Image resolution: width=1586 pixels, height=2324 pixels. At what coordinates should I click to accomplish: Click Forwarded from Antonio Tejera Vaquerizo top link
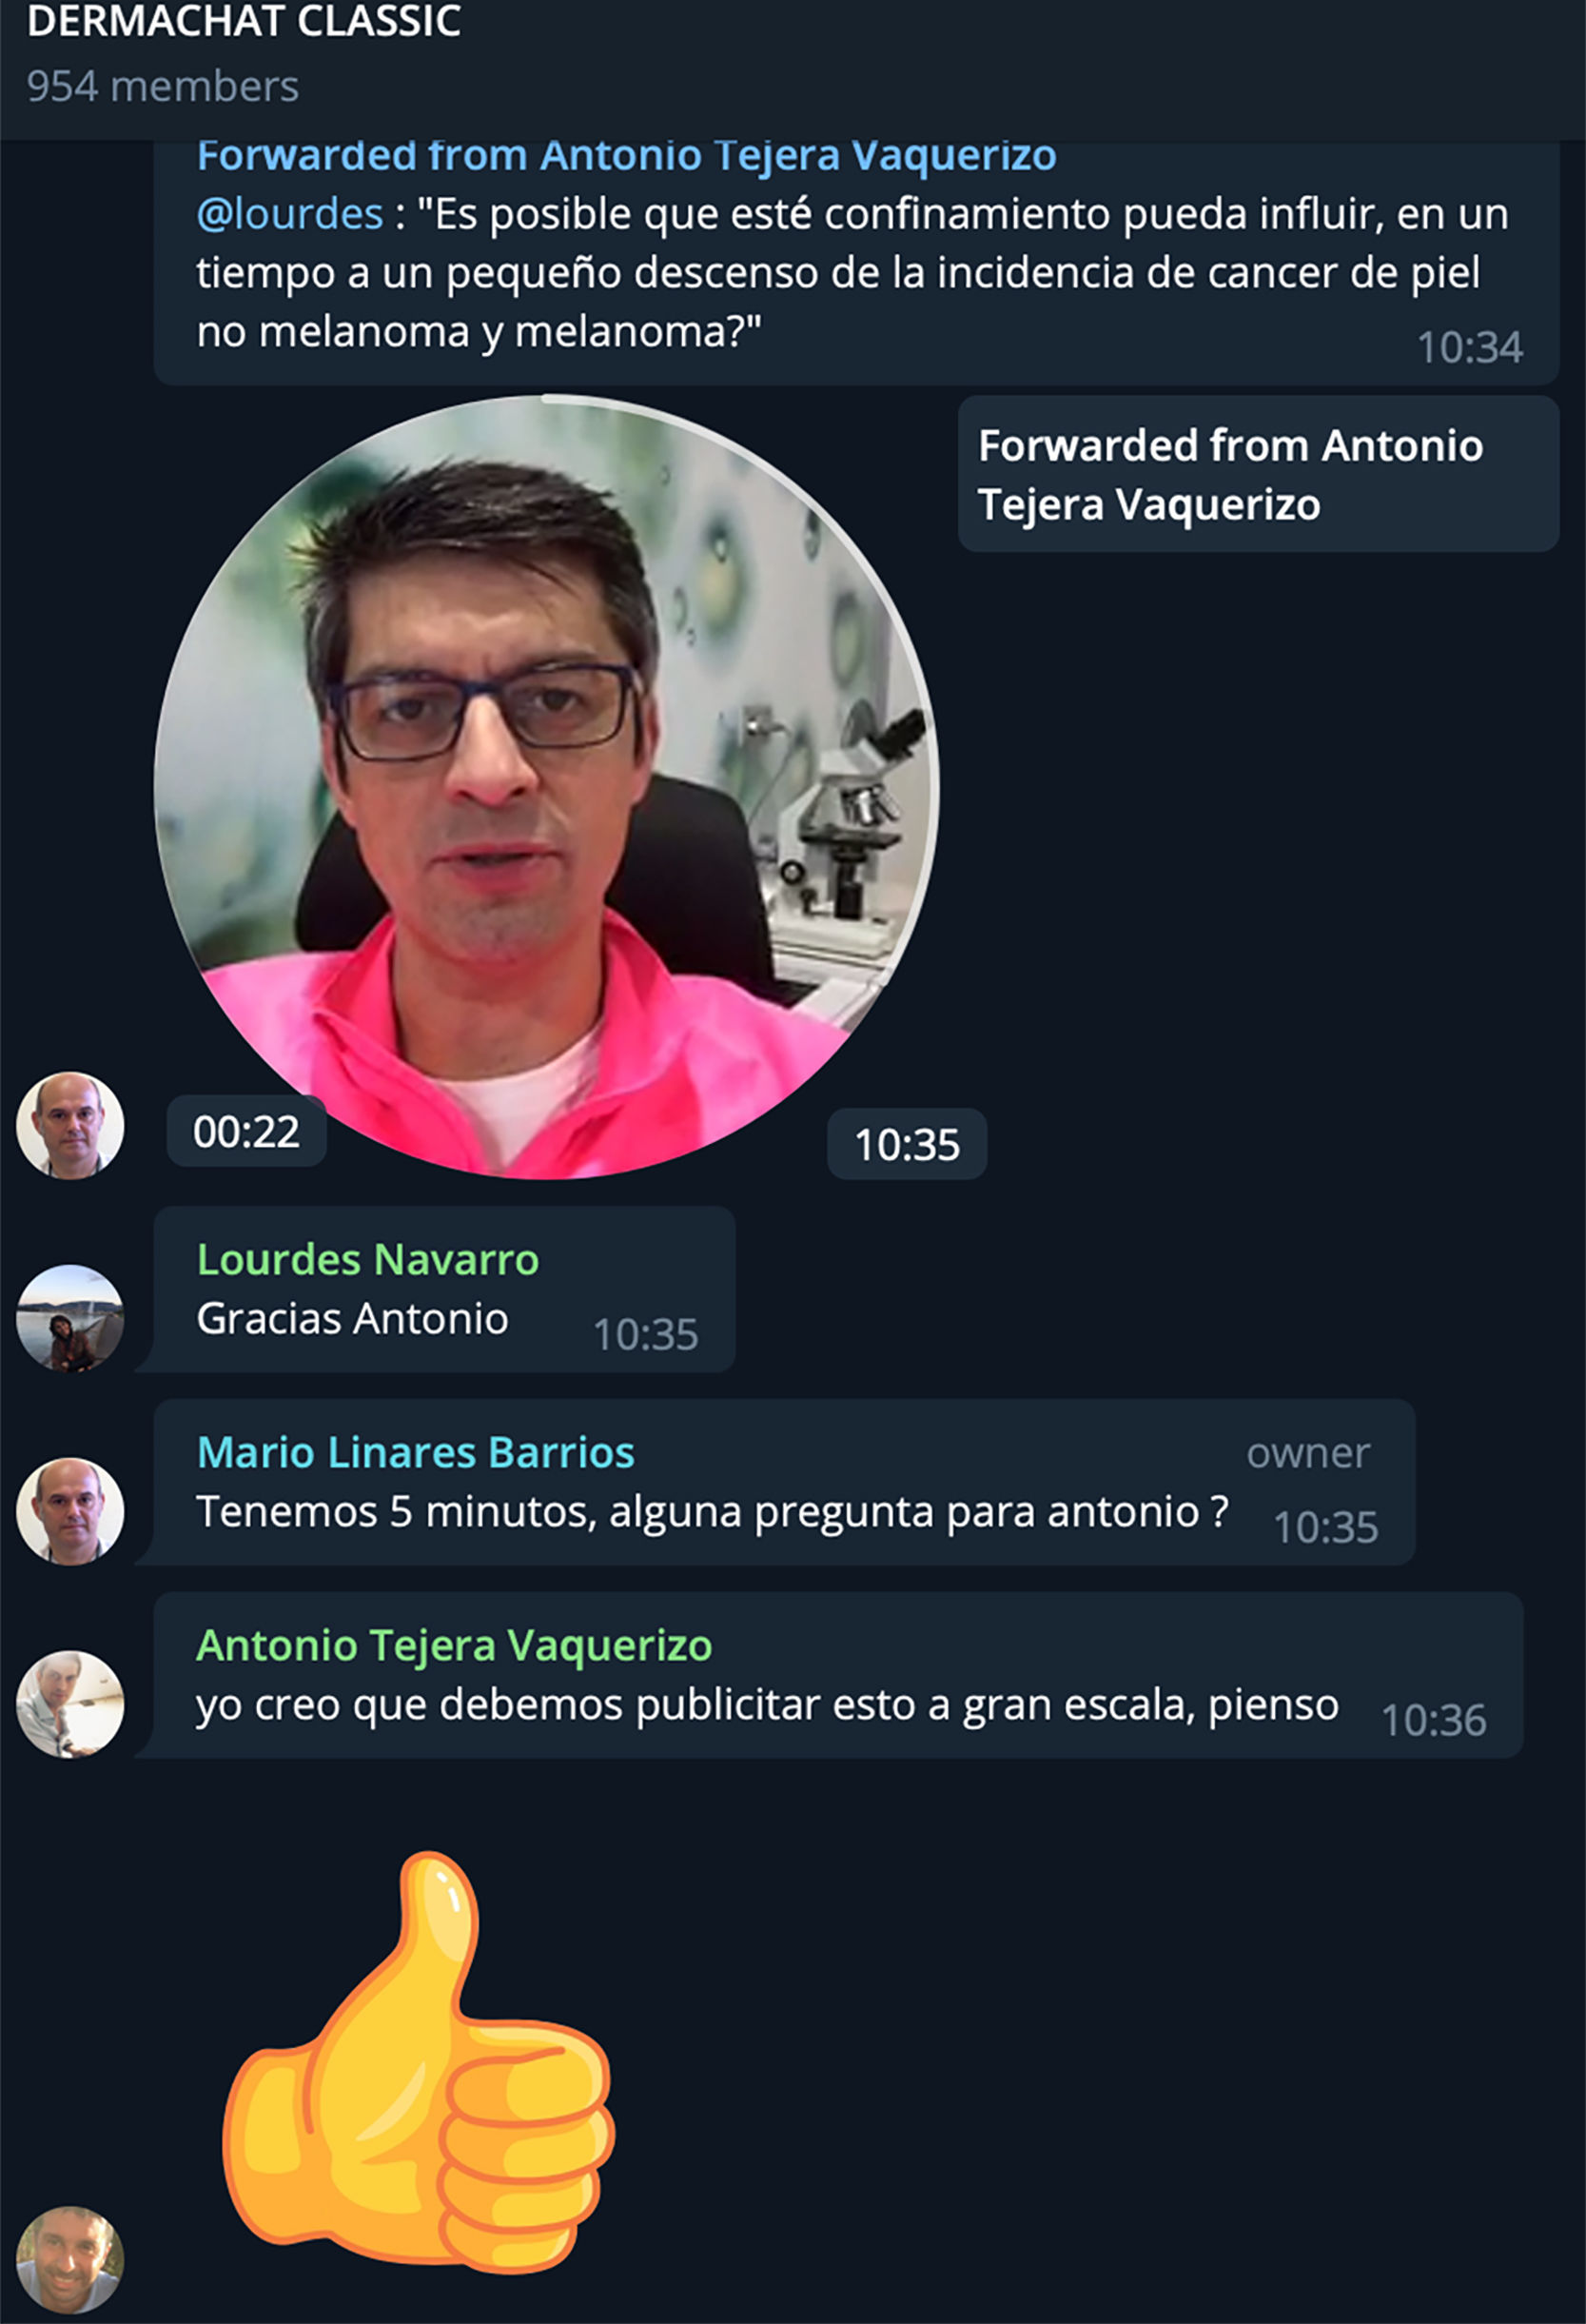626,157
